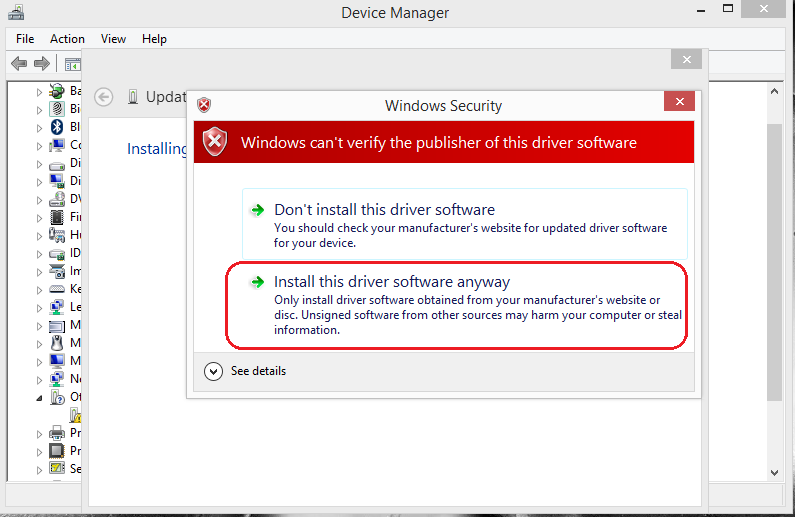This screenshot has width=795, height=517.
Task: Close the Windows Security dialog with the red X
Action: [x=679, y=101]
